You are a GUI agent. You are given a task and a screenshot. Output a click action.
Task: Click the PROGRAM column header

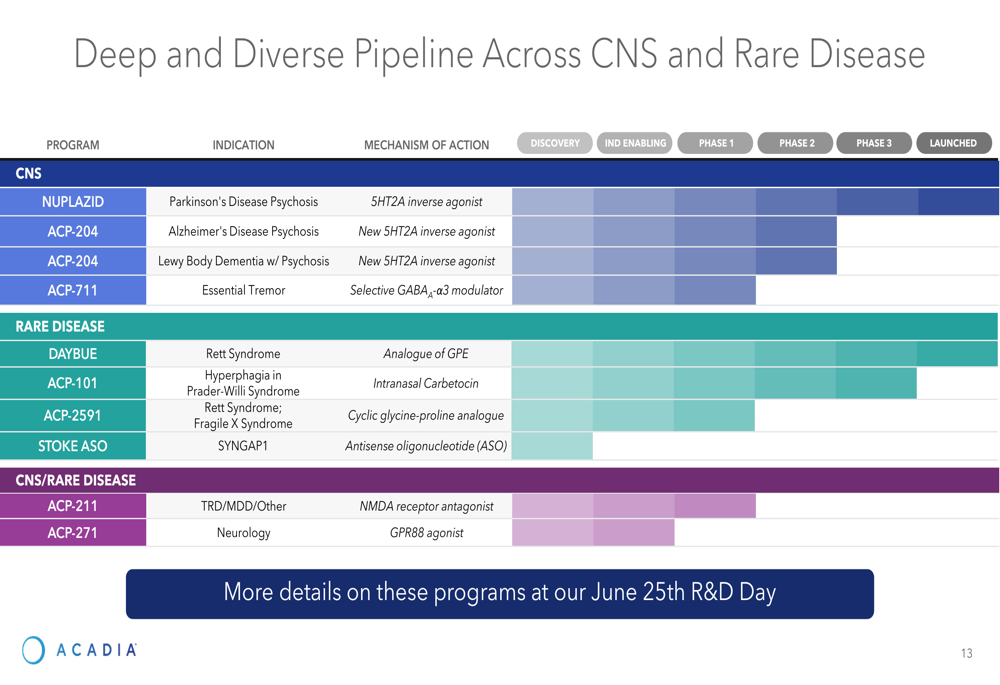(73, 145)
